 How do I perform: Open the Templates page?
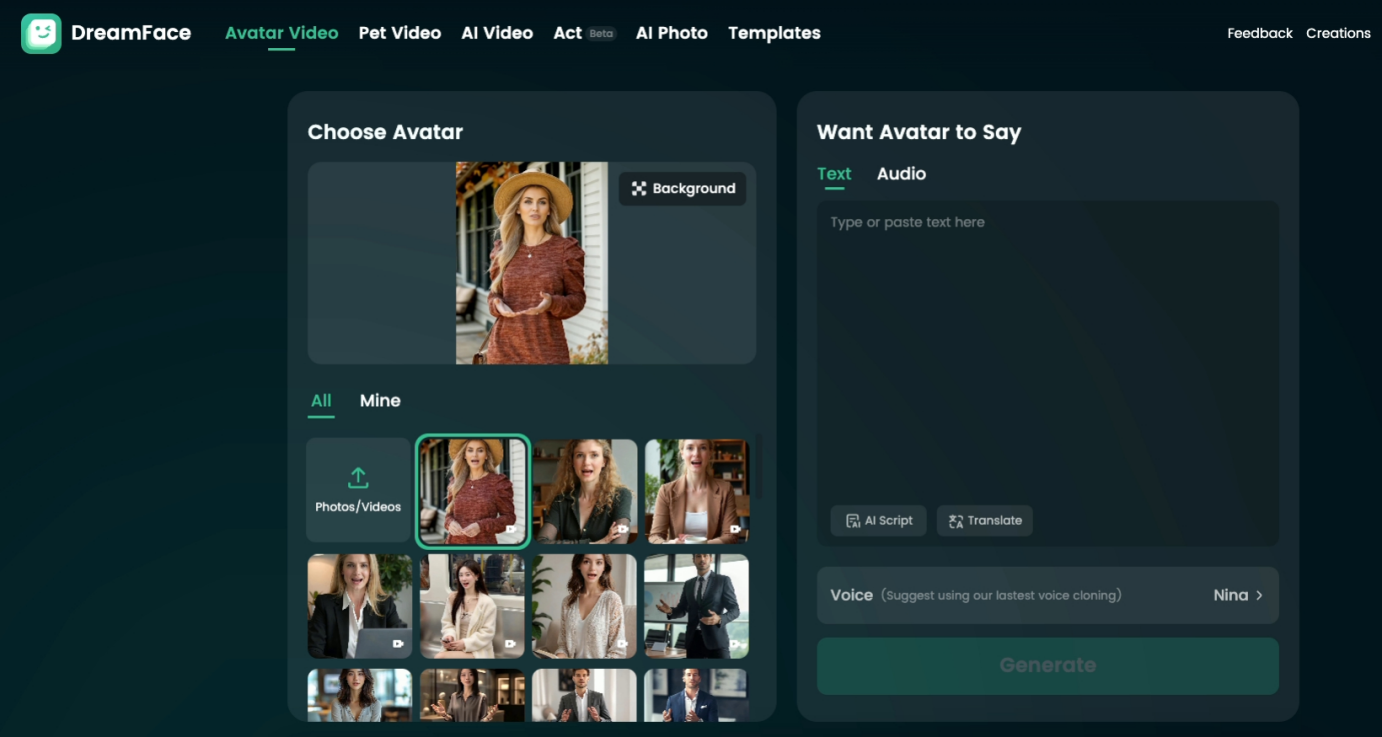[774, 33]
